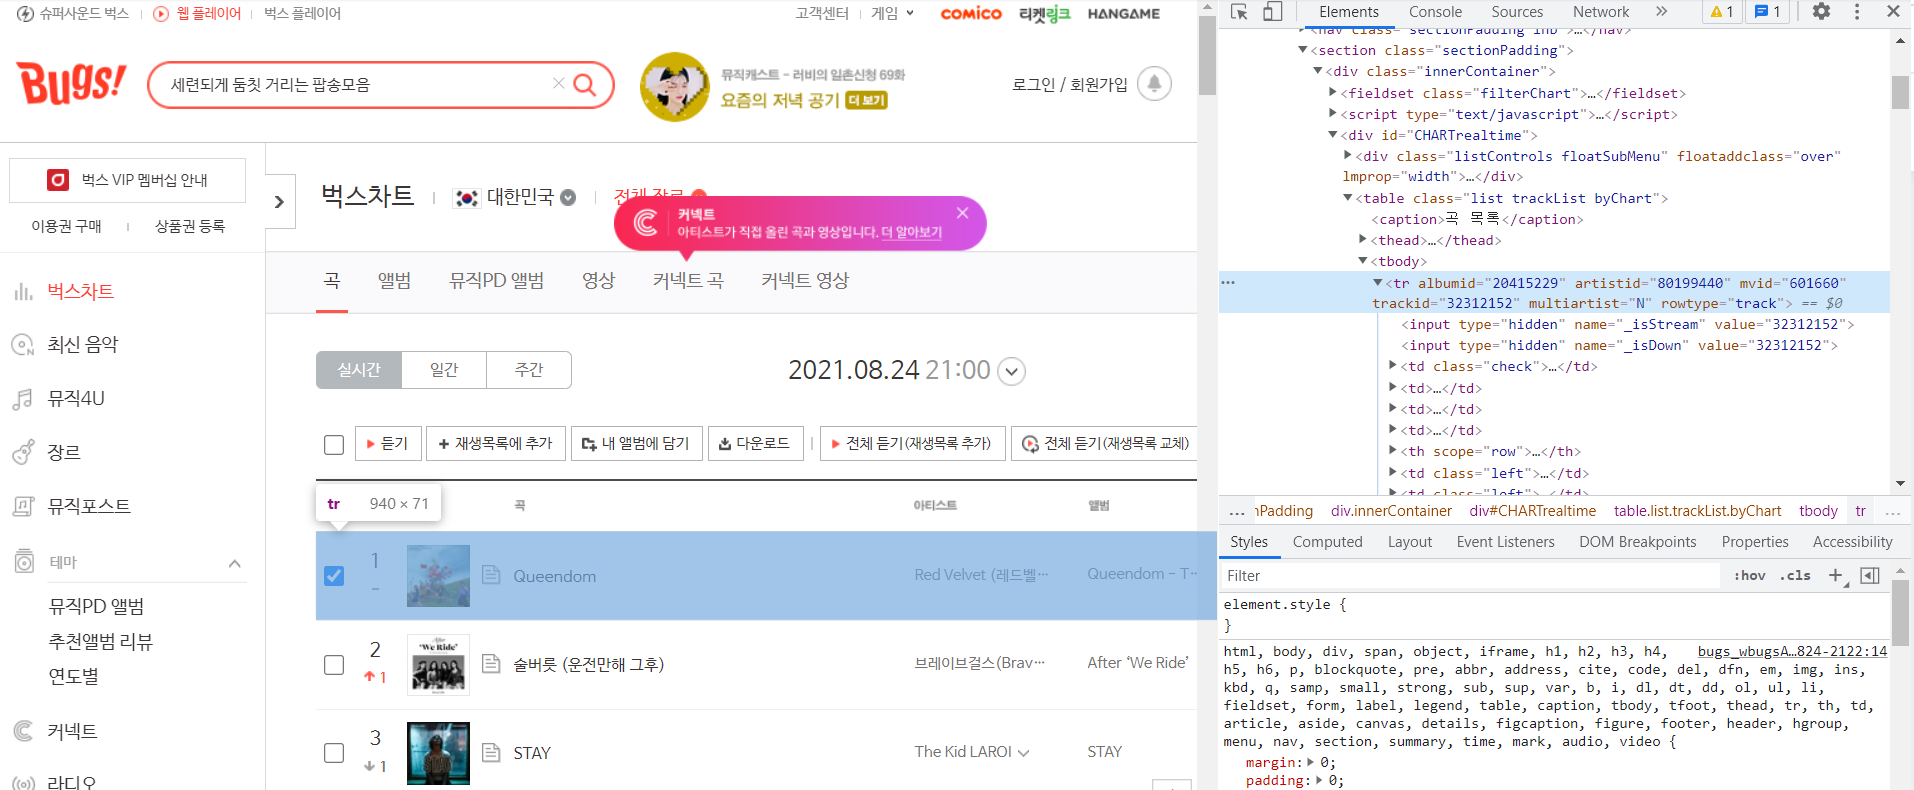Open the Computed styles tab
Viewport: 1914px width, 790px height.
point(1327,542)
